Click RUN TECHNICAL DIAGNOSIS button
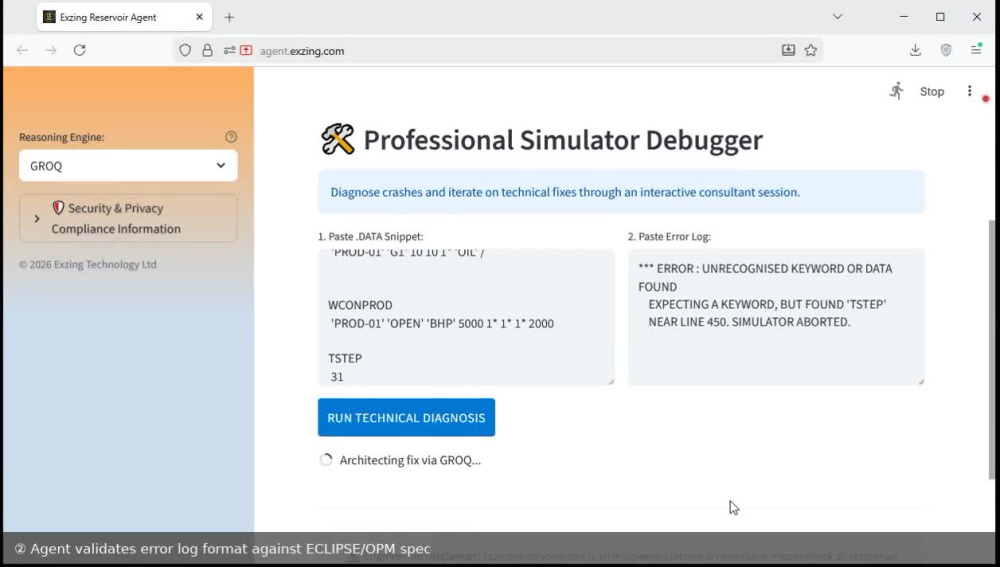 click(406, 418)
